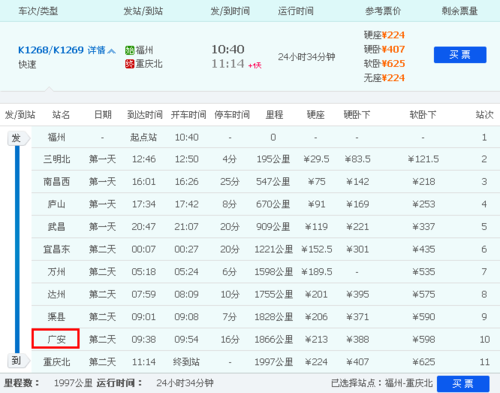Click the 站名 stop table header

[61, 115]
